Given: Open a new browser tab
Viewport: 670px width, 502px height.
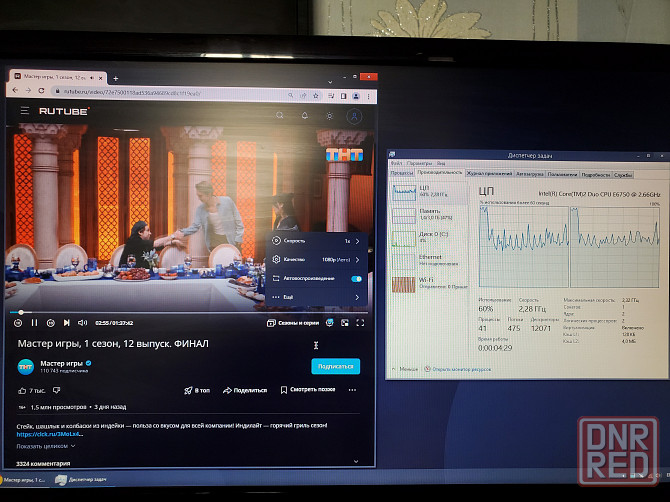Looking at the screenshot, I should pos(115,79).
